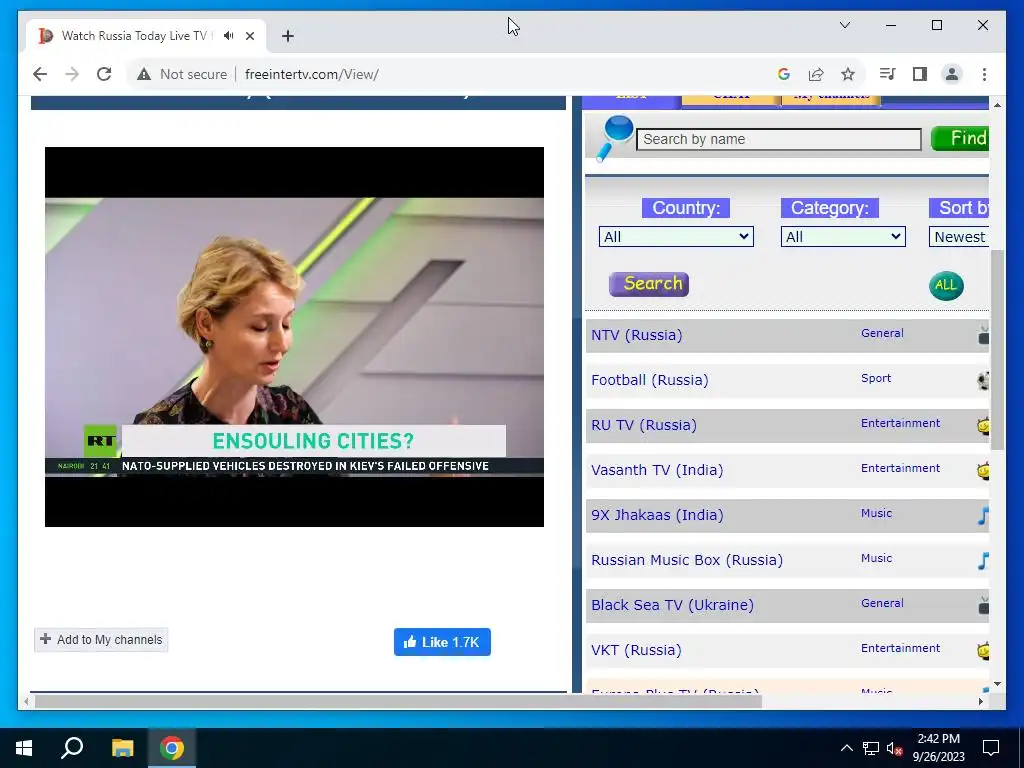Image resolution: width=1024 pixels, height=768 pixels.
Task: Share this page using share icon
Action: click(816, 74)
